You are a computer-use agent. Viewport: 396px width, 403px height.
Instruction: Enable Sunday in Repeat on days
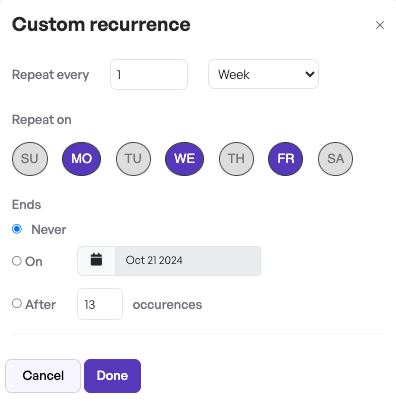click(x=30, y=159)
